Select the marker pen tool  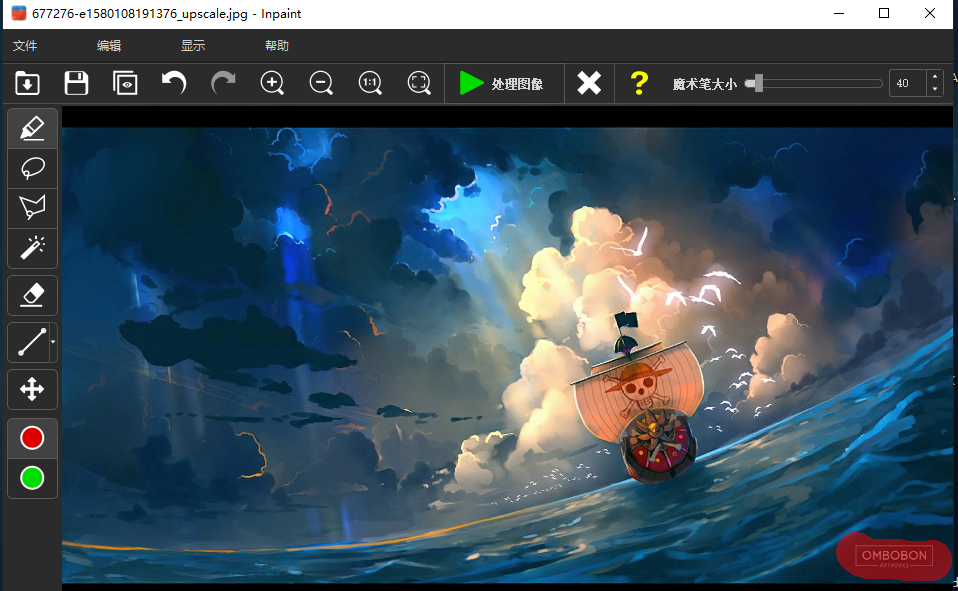pos(32,128)
